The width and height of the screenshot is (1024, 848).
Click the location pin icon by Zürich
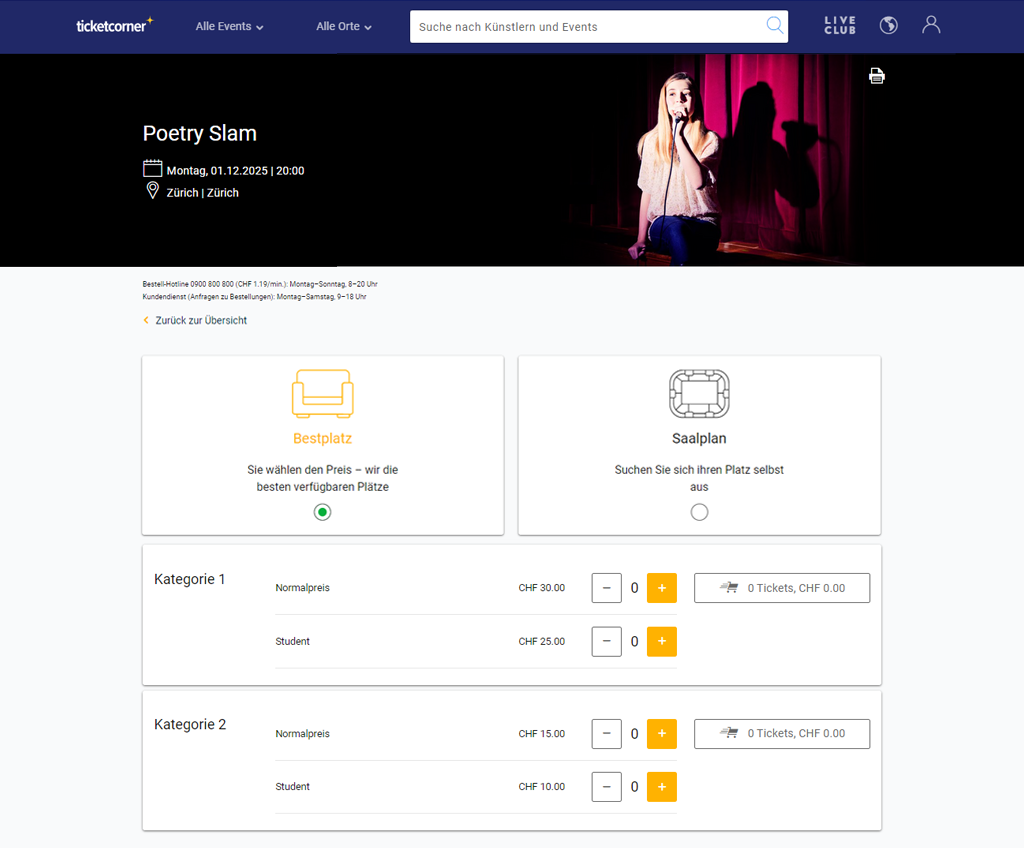(x=152, y=191)
